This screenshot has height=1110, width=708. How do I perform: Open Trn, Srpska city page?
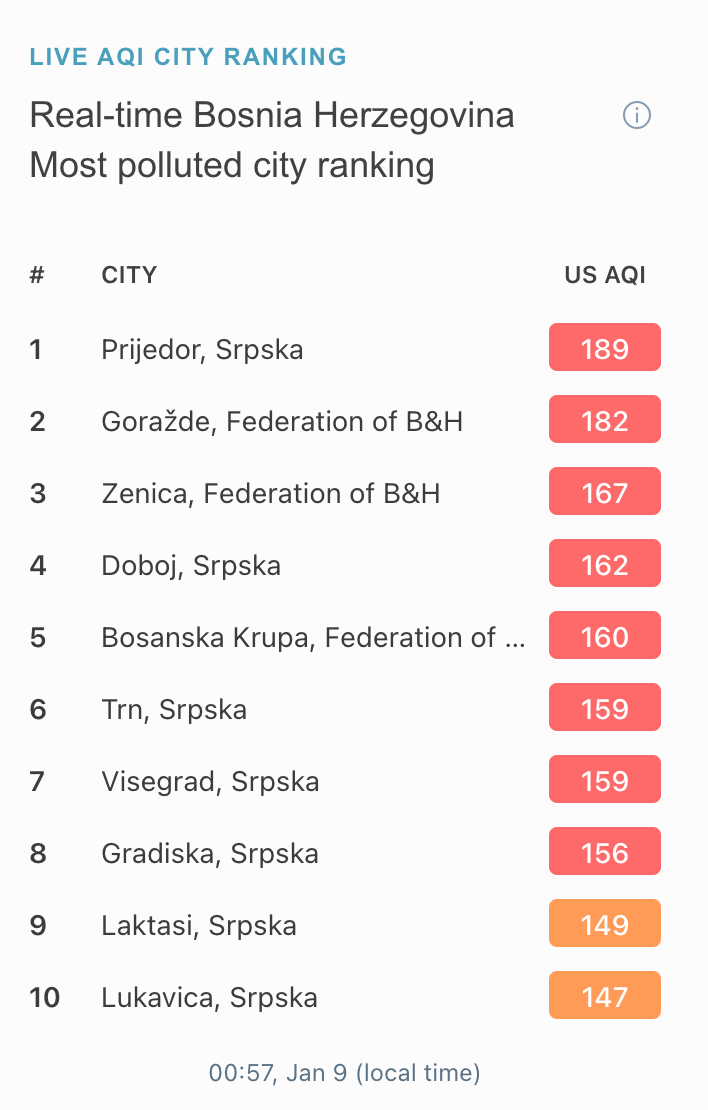click(174, 709)
